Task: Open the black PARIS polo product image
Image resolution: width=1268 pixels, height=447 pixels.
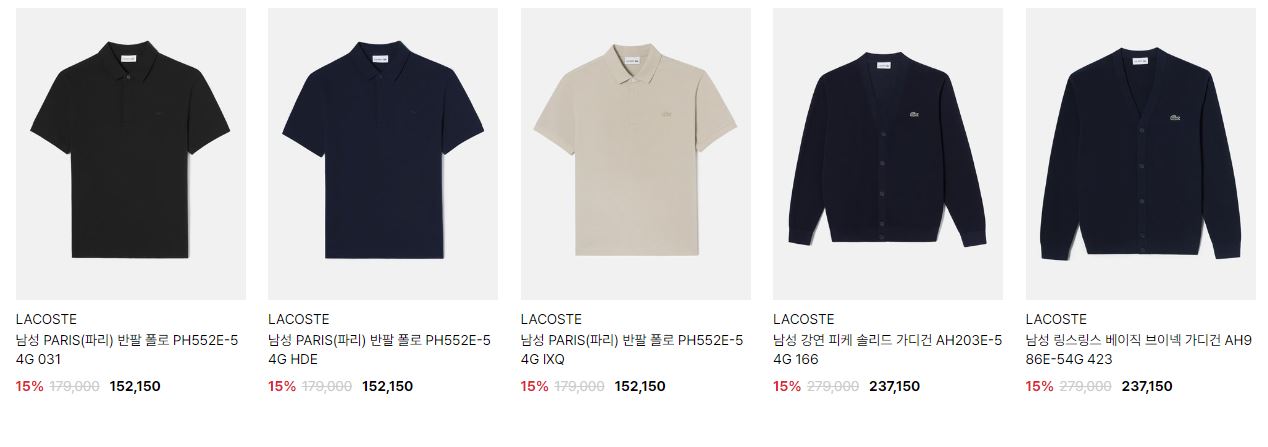Action: coord(131,154)
